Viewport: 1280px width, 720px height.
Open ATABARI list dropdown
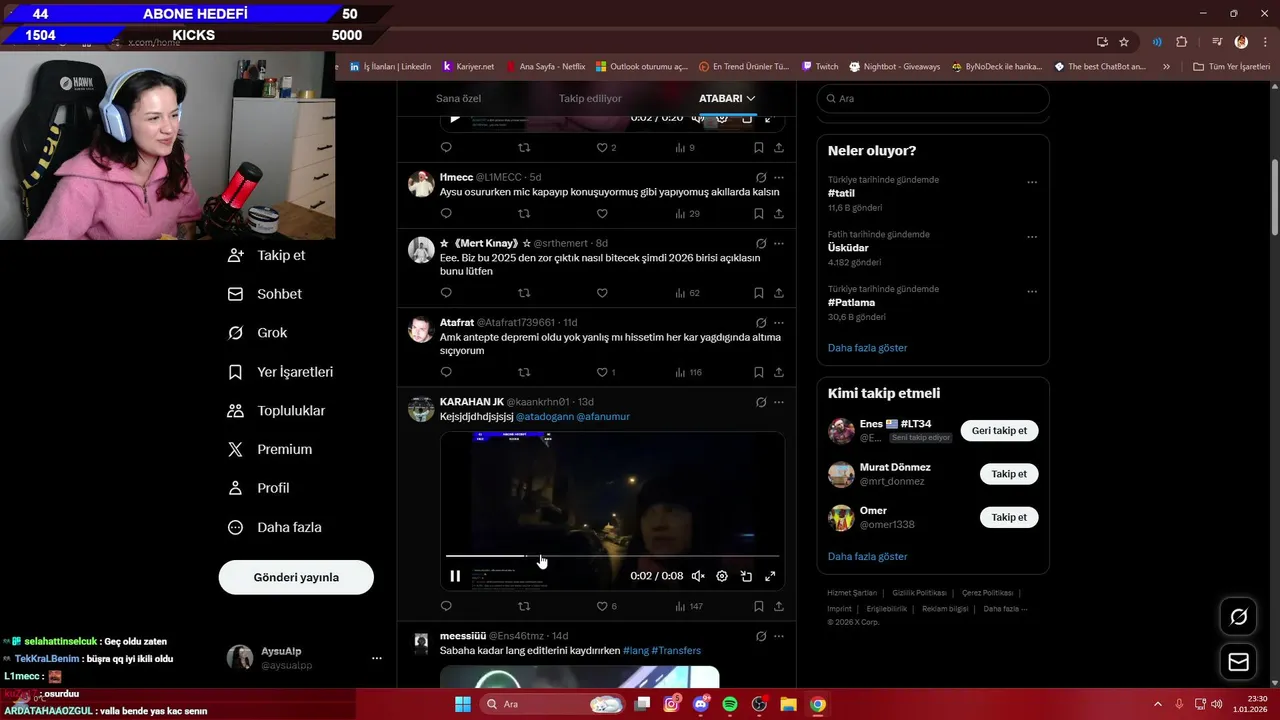pos(727,98)
